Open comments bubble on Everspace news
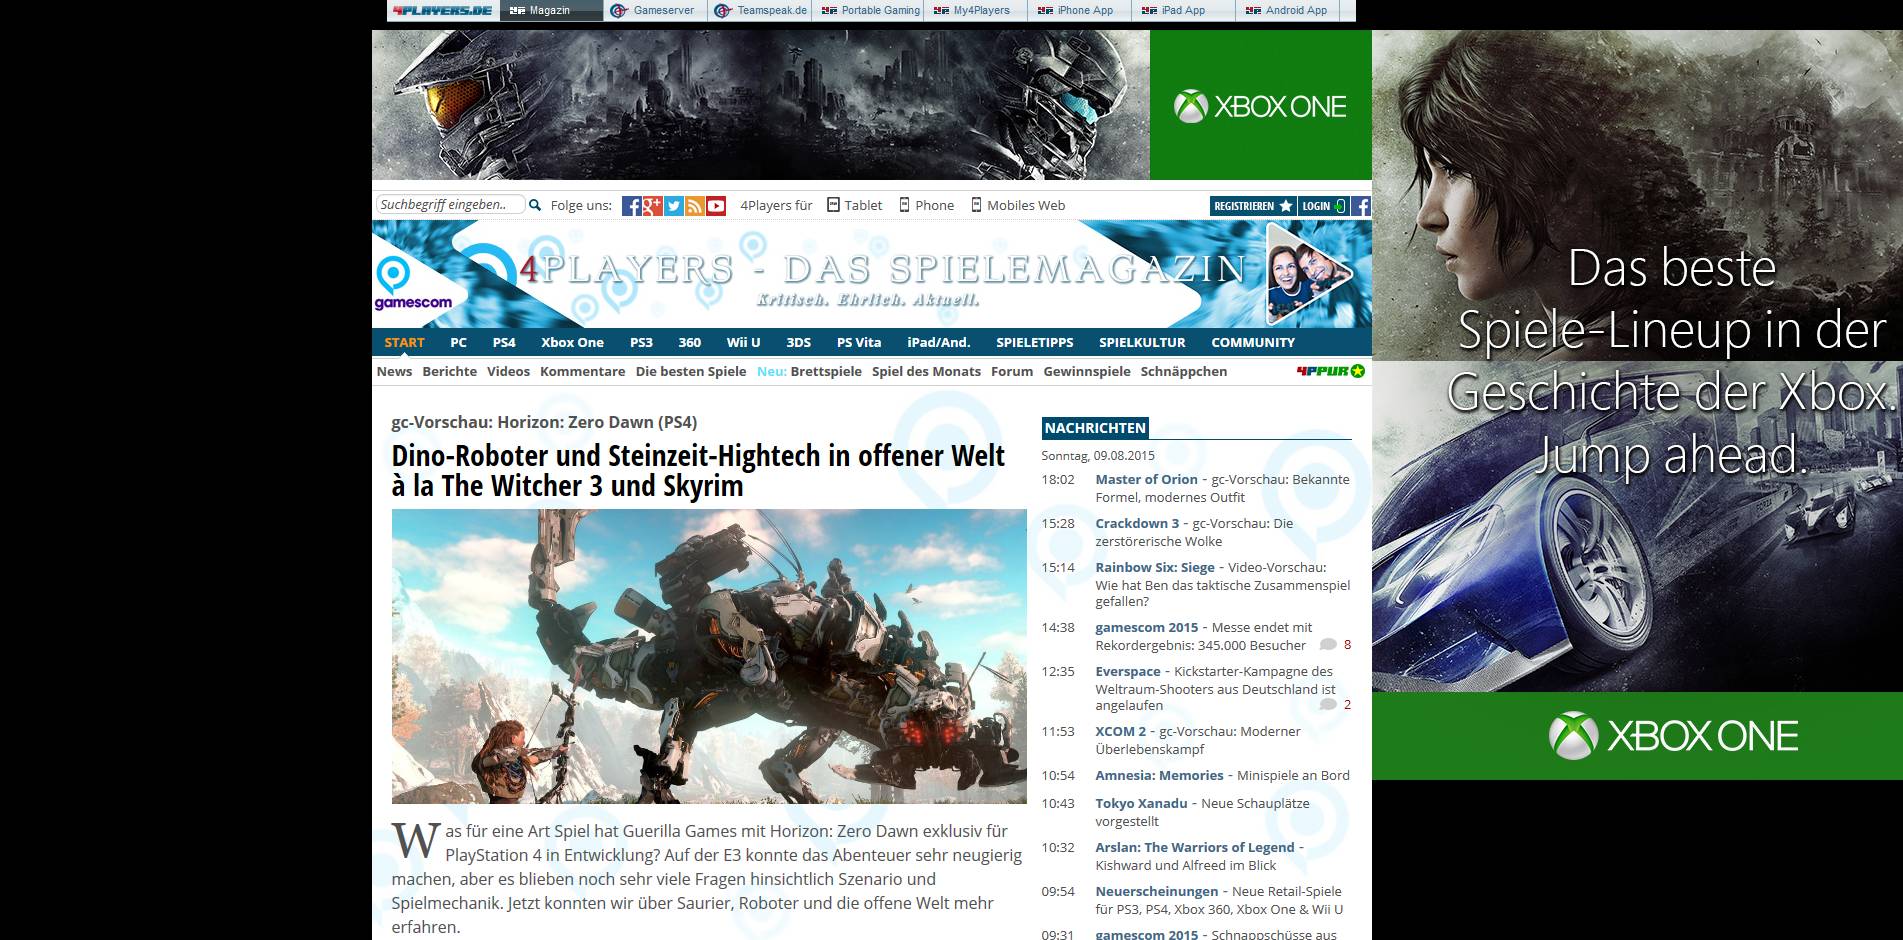 click(x=1328, y=705)
